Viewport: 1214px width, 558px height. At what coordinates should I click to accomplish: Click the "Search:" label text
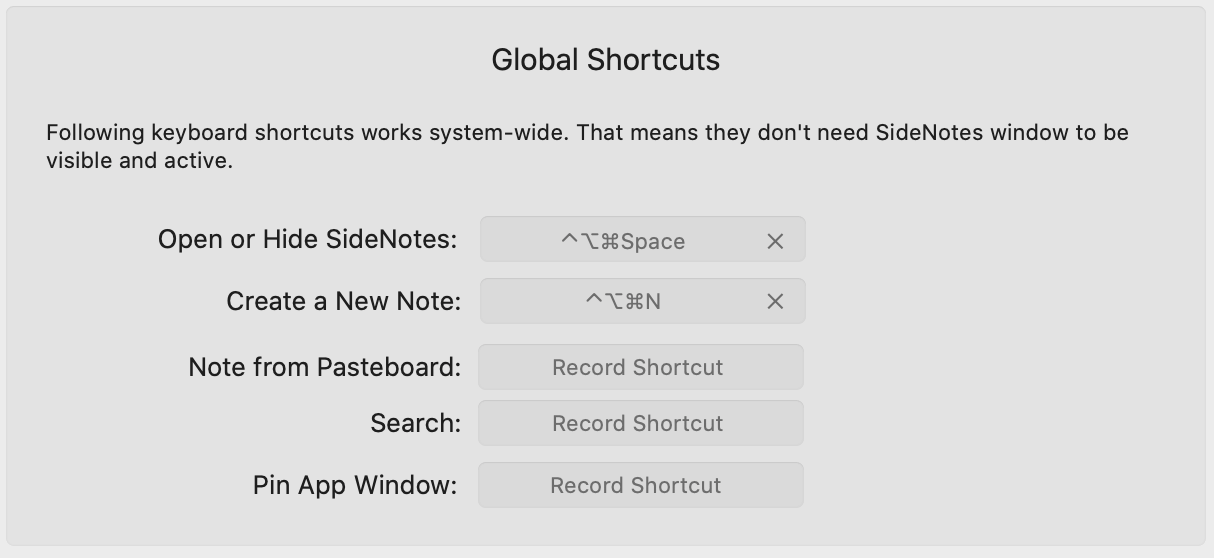(x=416, y=423)
